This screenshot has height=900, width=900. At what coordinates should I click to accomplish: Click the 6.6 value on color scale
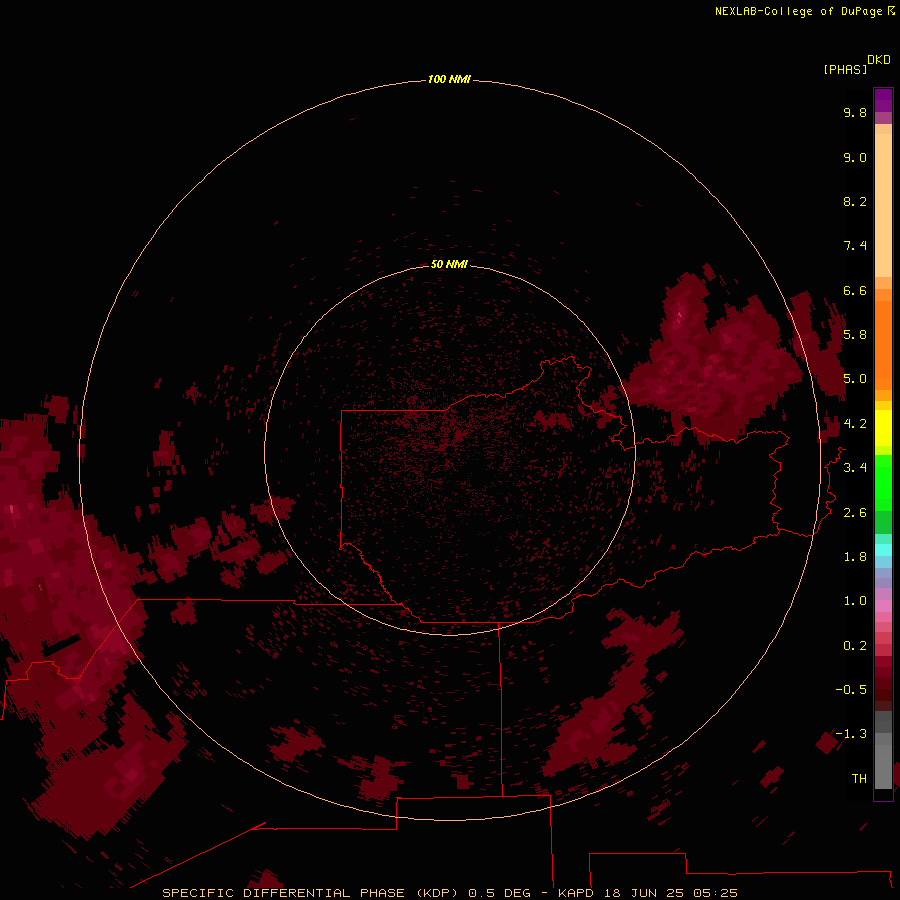pos(855,290)
